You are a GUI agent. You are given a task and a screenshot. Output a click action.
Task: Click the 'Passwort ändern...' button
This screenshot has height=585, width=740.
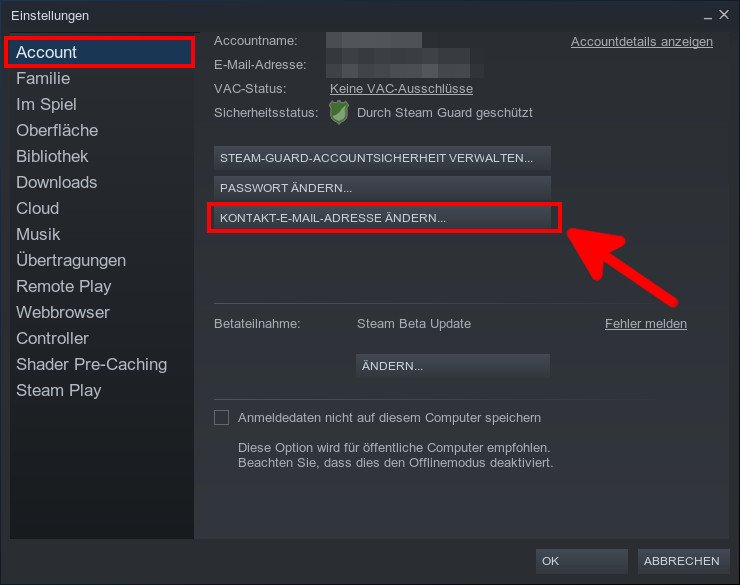click(382, 188)
